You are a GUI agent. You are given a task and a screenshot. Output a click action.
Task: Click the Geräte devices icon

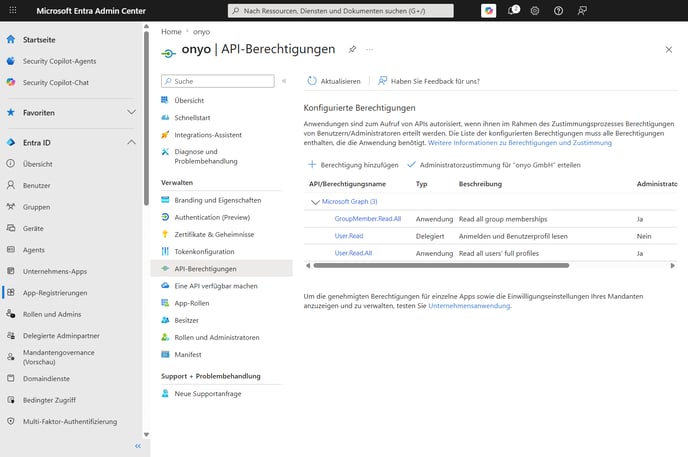(11, 228)
